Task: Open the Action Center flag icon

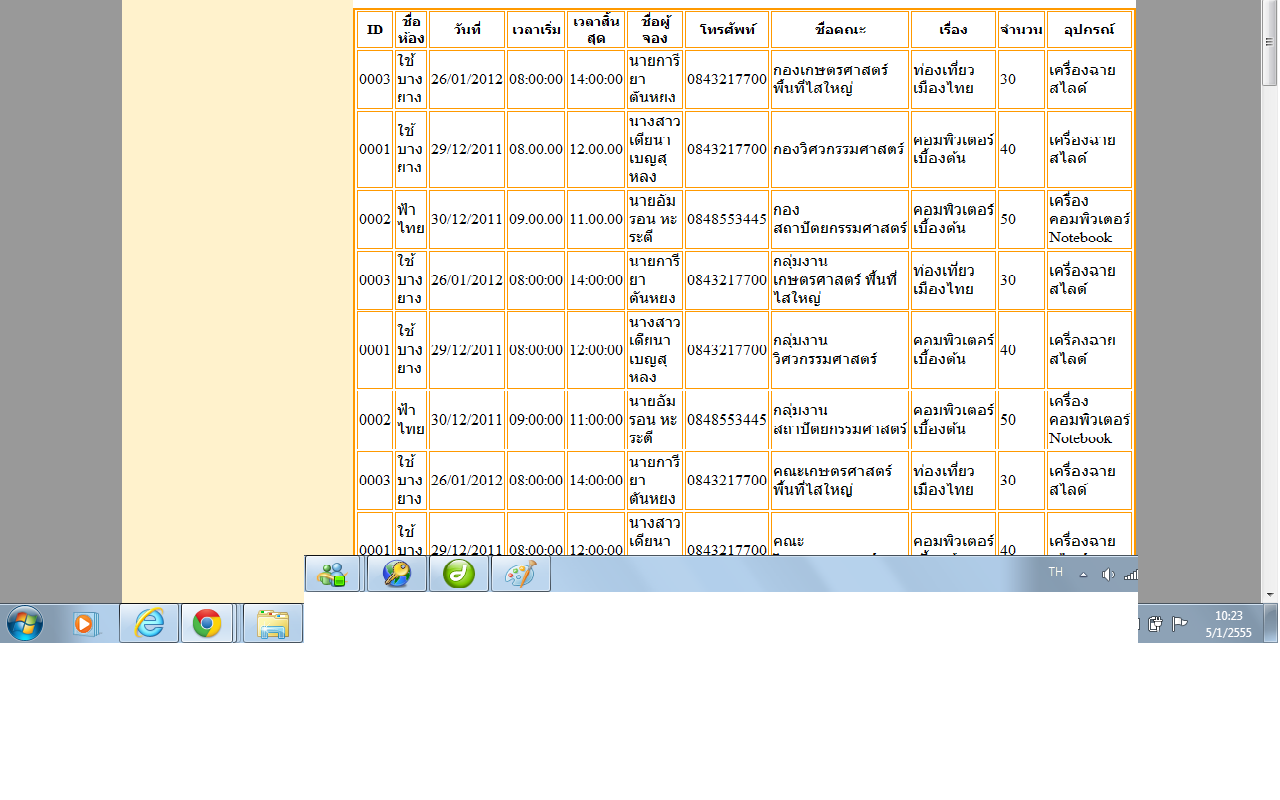Action: tap(1180, 624)
